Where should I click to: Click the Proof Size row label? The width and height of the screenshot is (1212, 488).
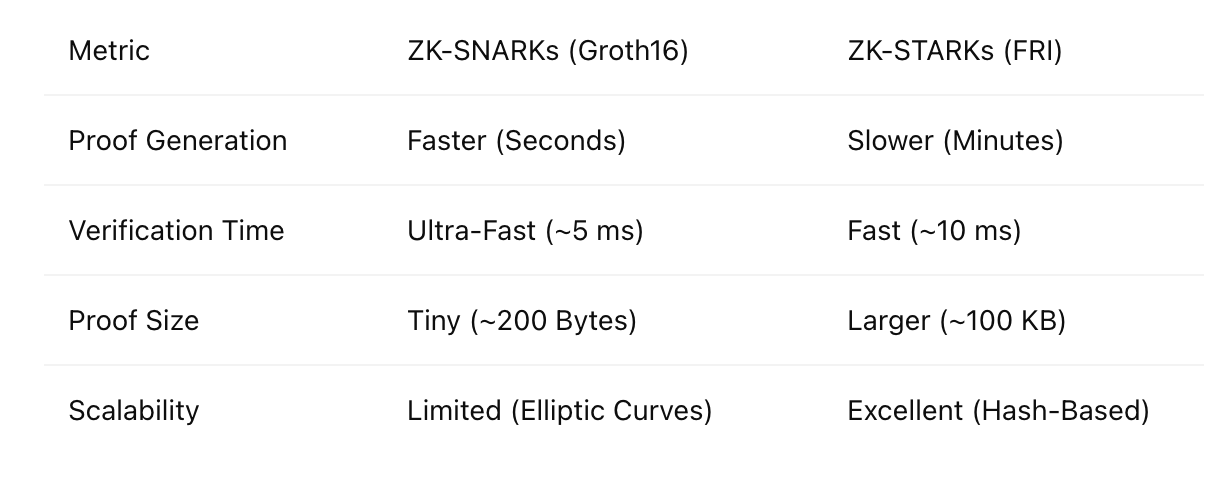pos(133,321)
